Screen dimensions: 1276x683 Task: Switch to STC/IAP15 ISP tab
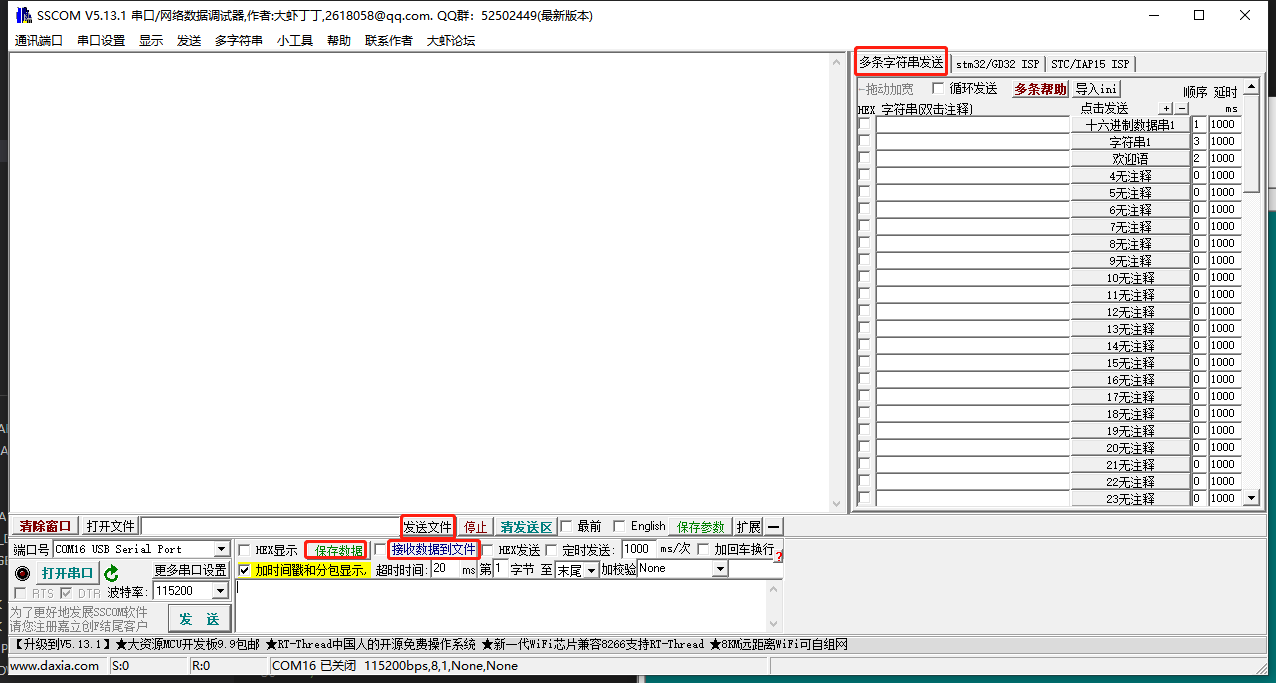[1090, 64]
